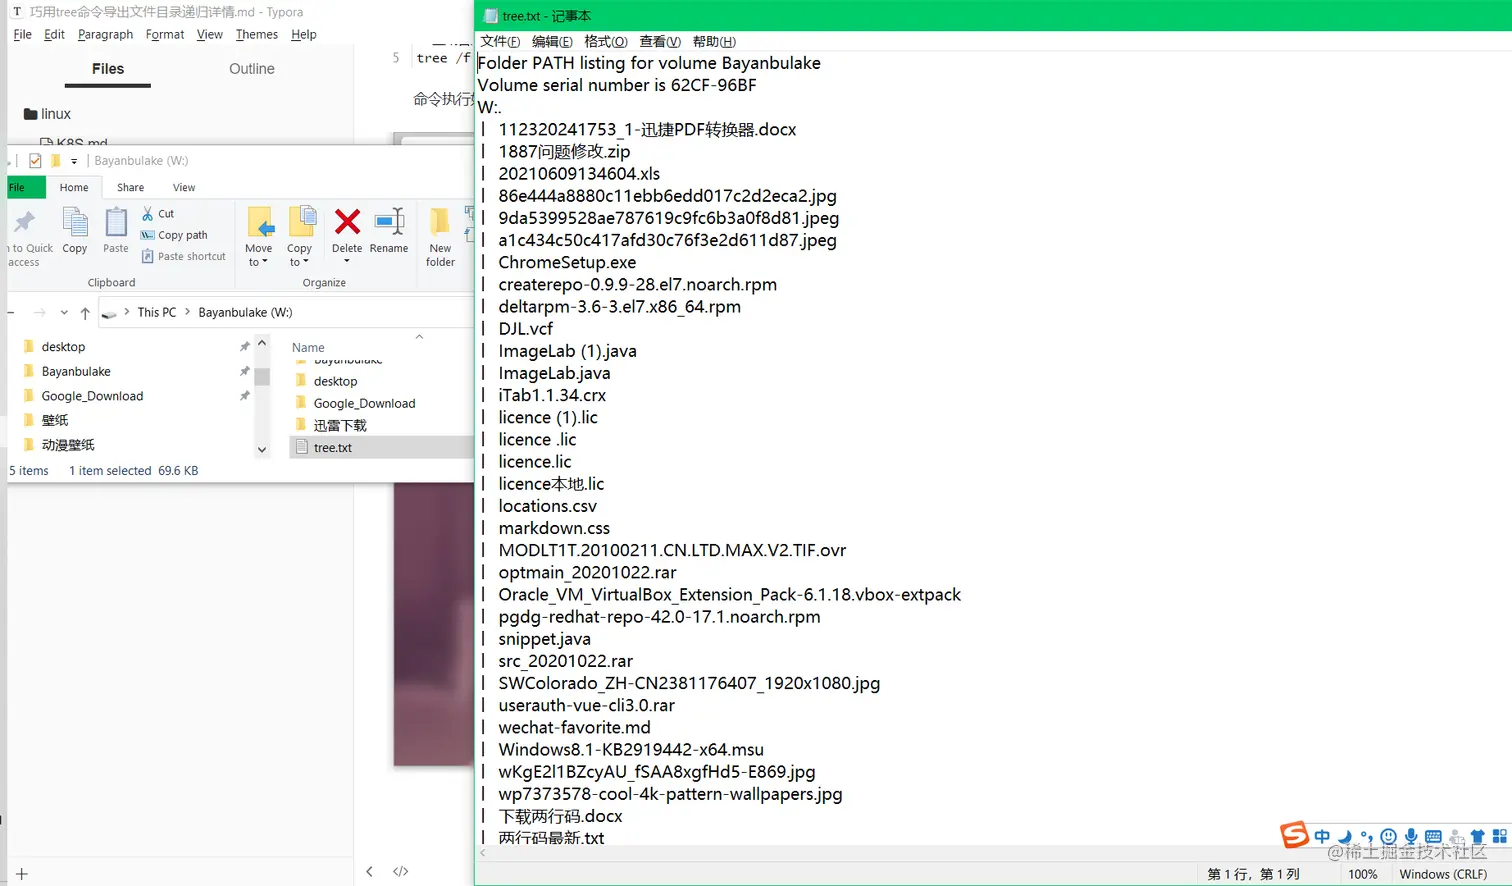Click the plus icon in Typora sidebar
The image size is (1512, 886).
point(22,873)
